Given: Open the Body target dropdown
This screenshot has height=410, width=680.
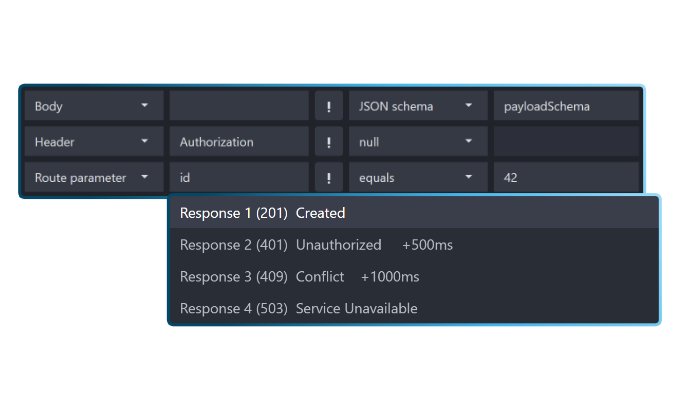Looking at the screenshot, I should tap(93, 106).
